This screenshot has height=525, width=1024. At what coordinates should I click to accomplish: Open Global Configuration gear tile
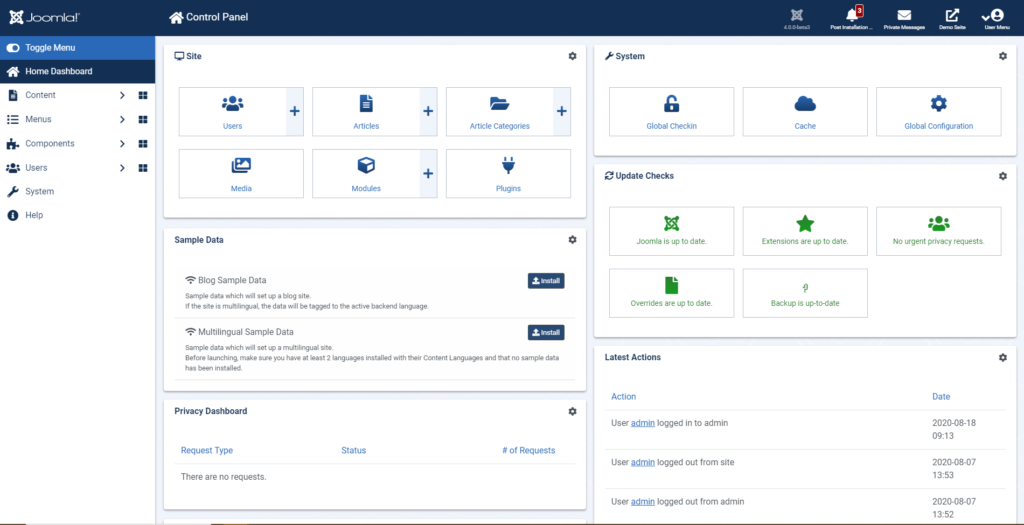pyautogui.click(x=938, y=104)
